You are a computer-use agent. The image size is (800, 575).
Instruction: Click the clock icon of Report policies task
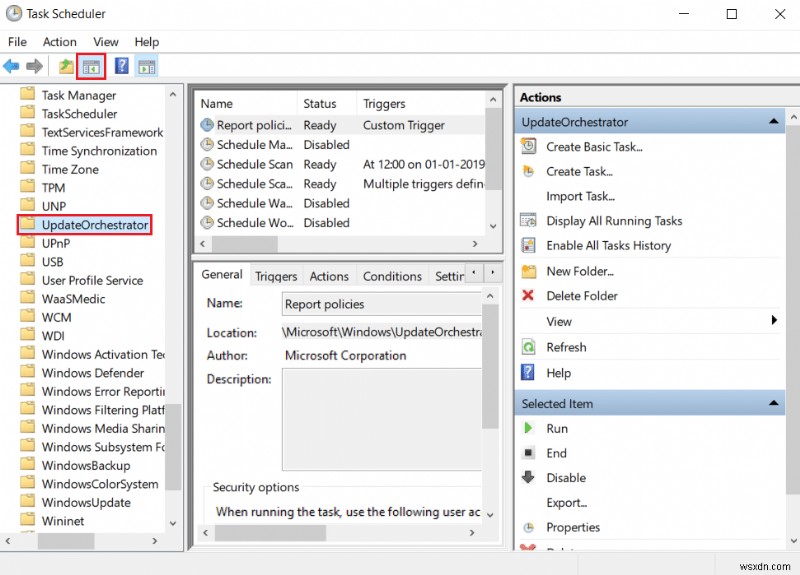pyautogui.click(x=207, y=125)
